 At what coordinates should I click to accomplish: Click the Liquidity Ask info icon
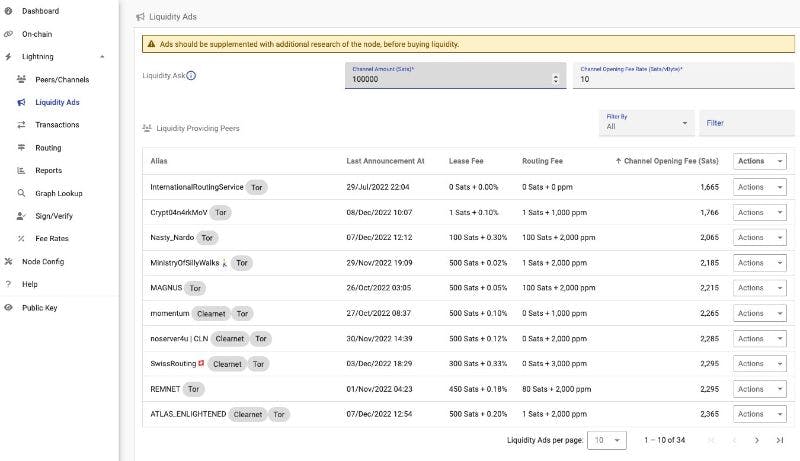point(191,75)
